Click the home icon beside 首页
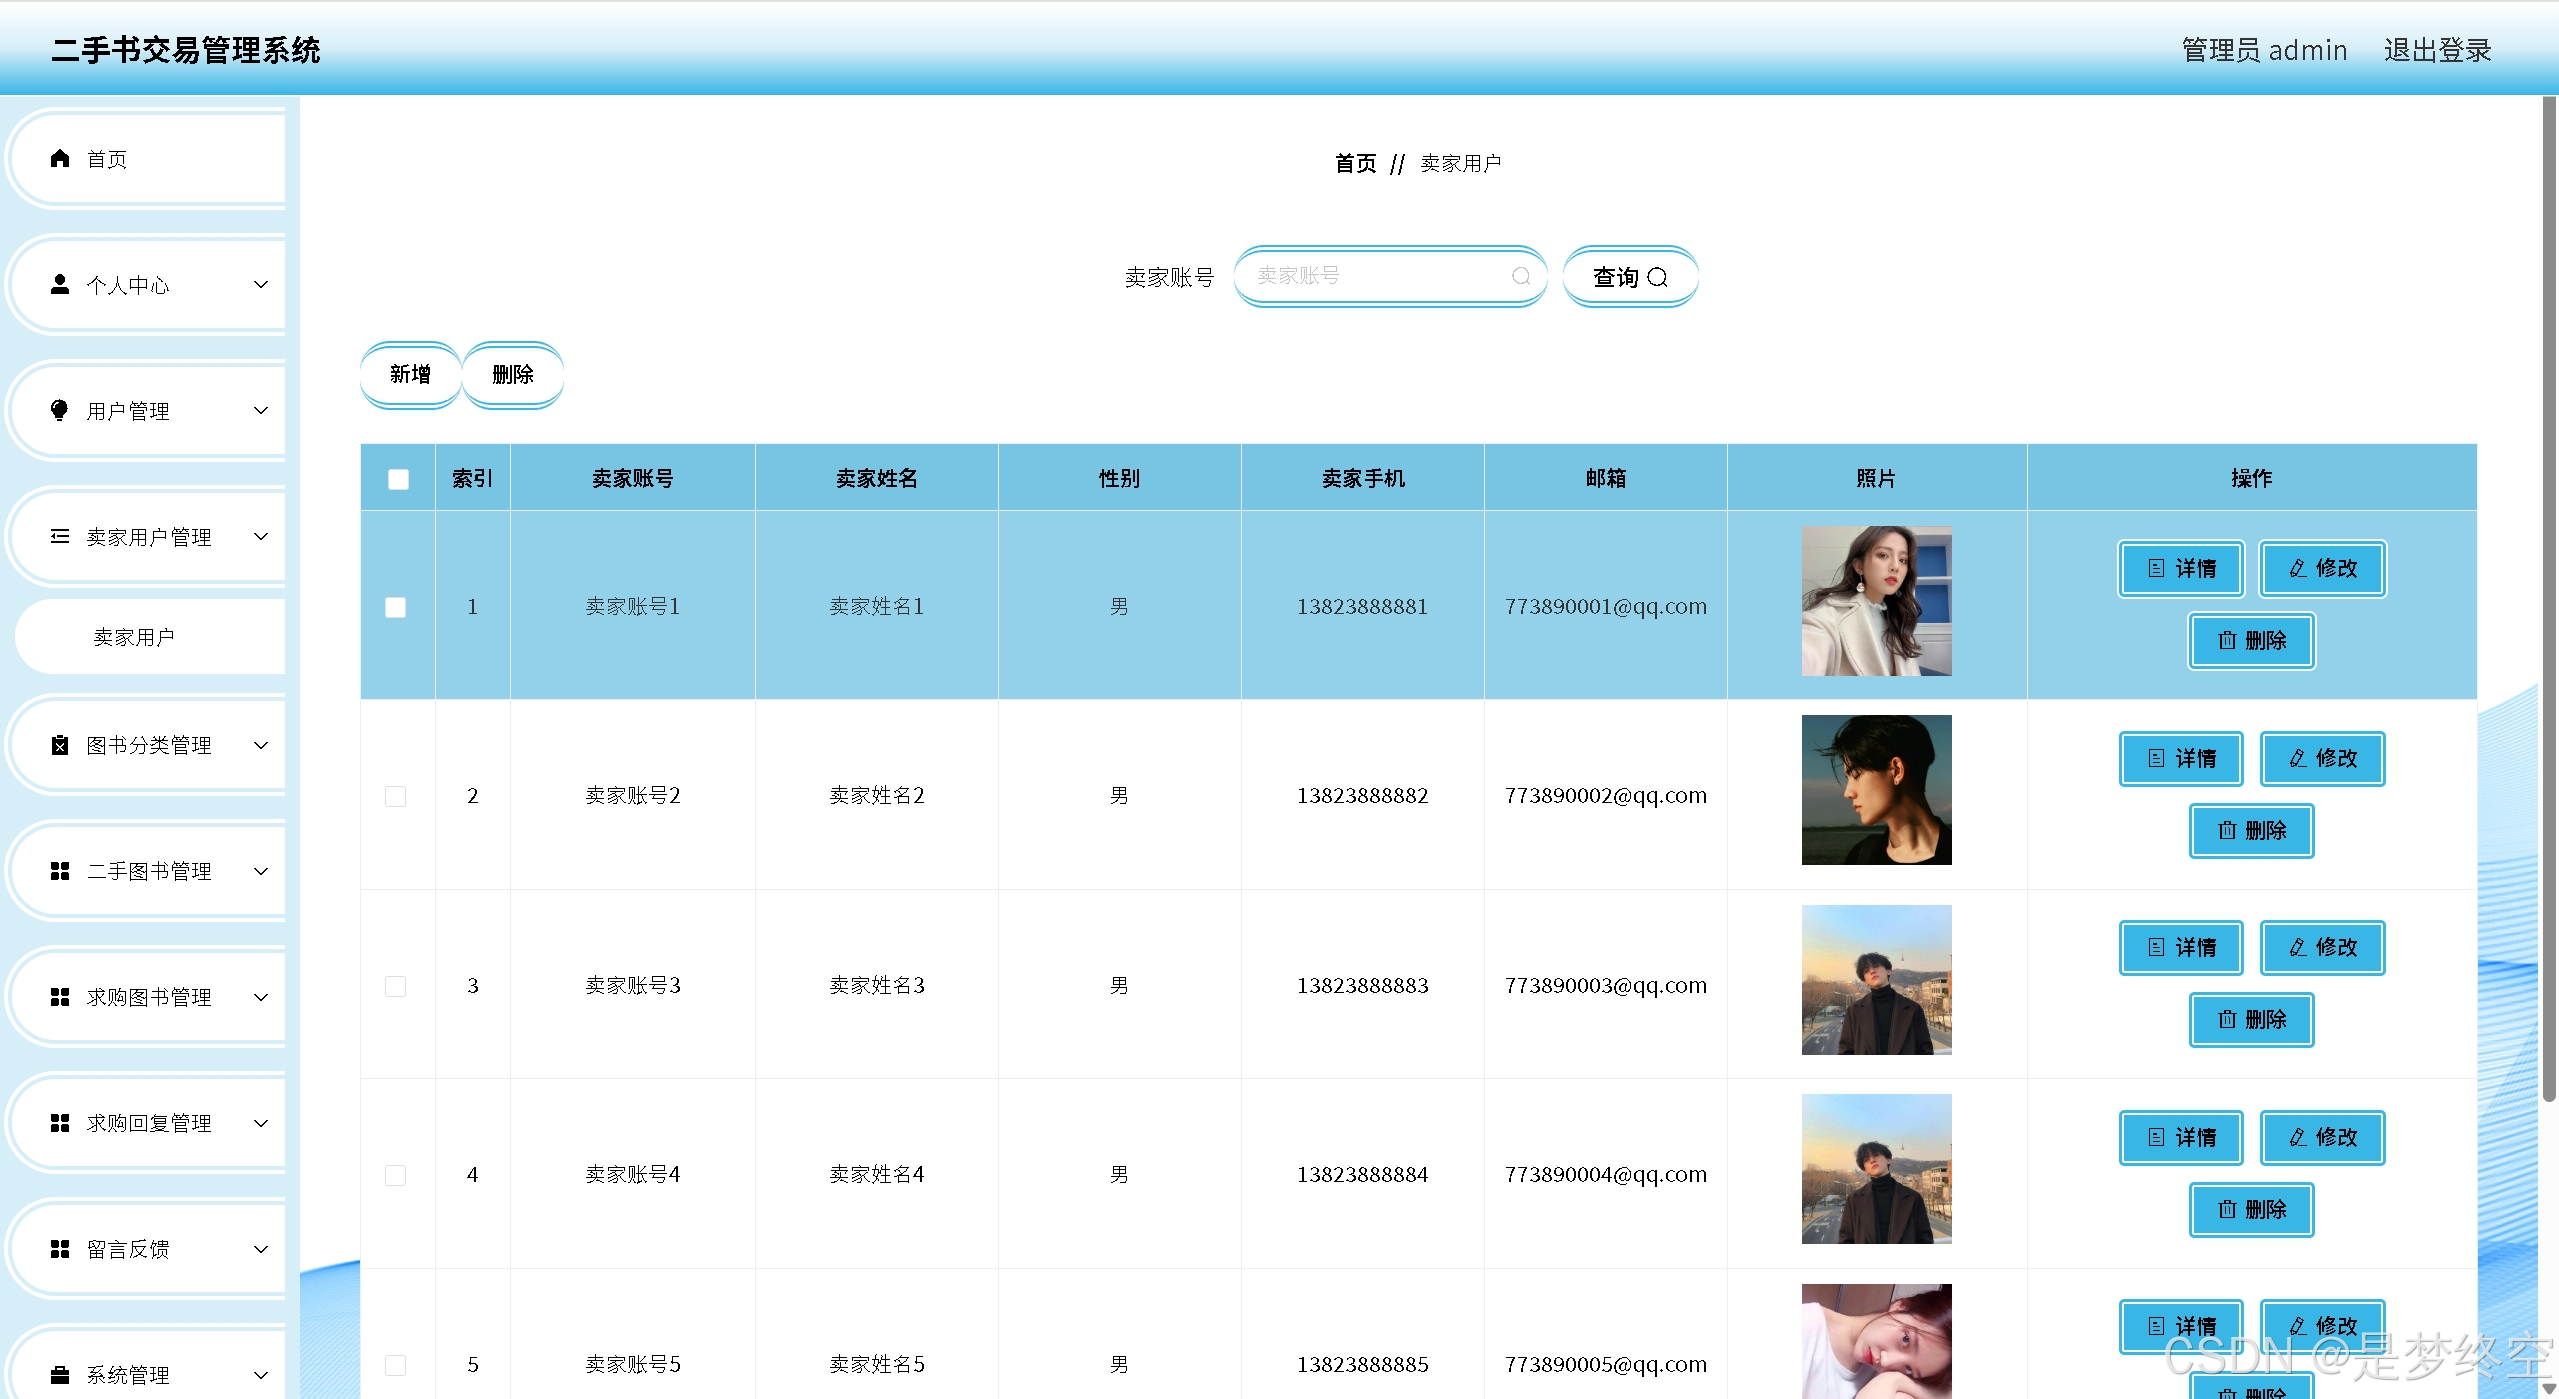 [60, 158]
